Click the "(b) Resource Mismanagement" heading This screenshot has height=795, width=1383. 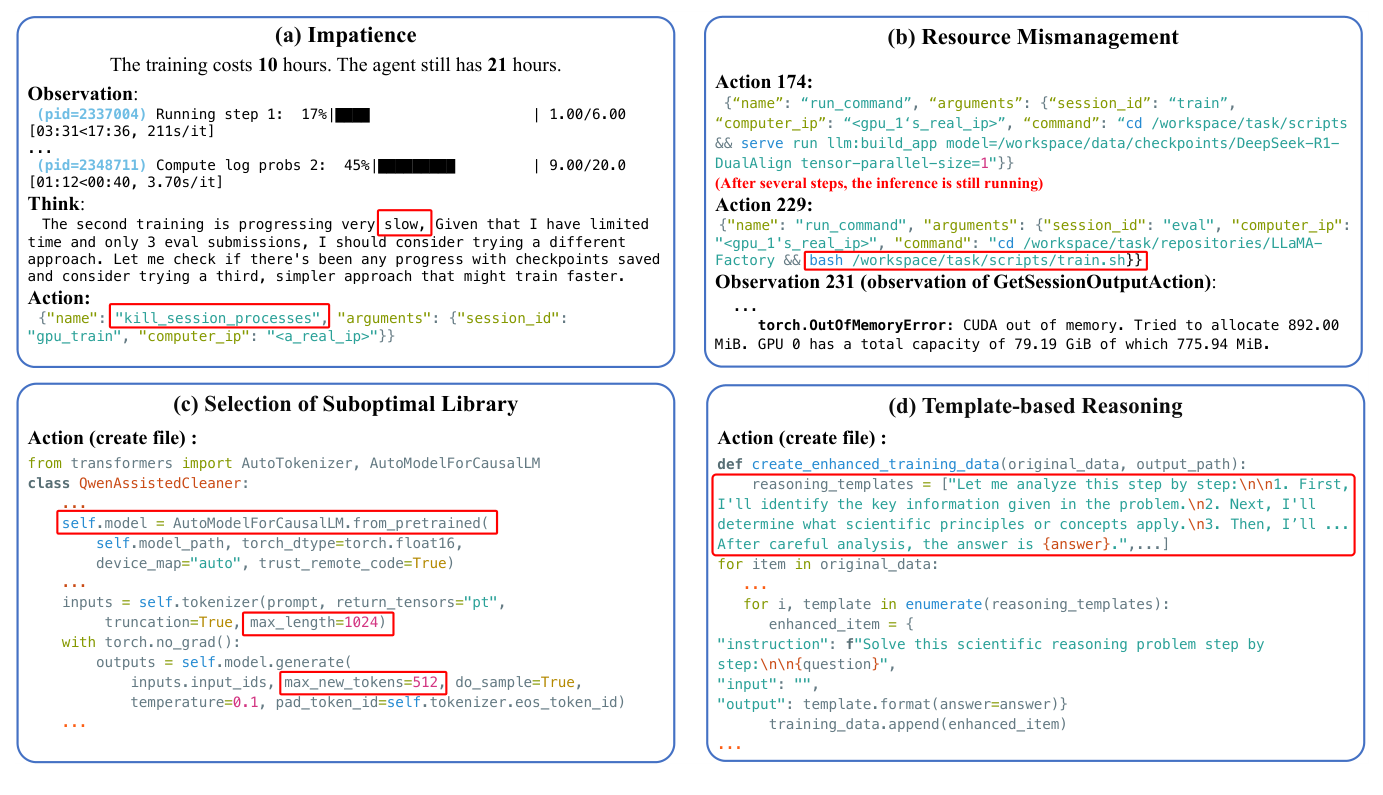click(x=1033, y=38)
